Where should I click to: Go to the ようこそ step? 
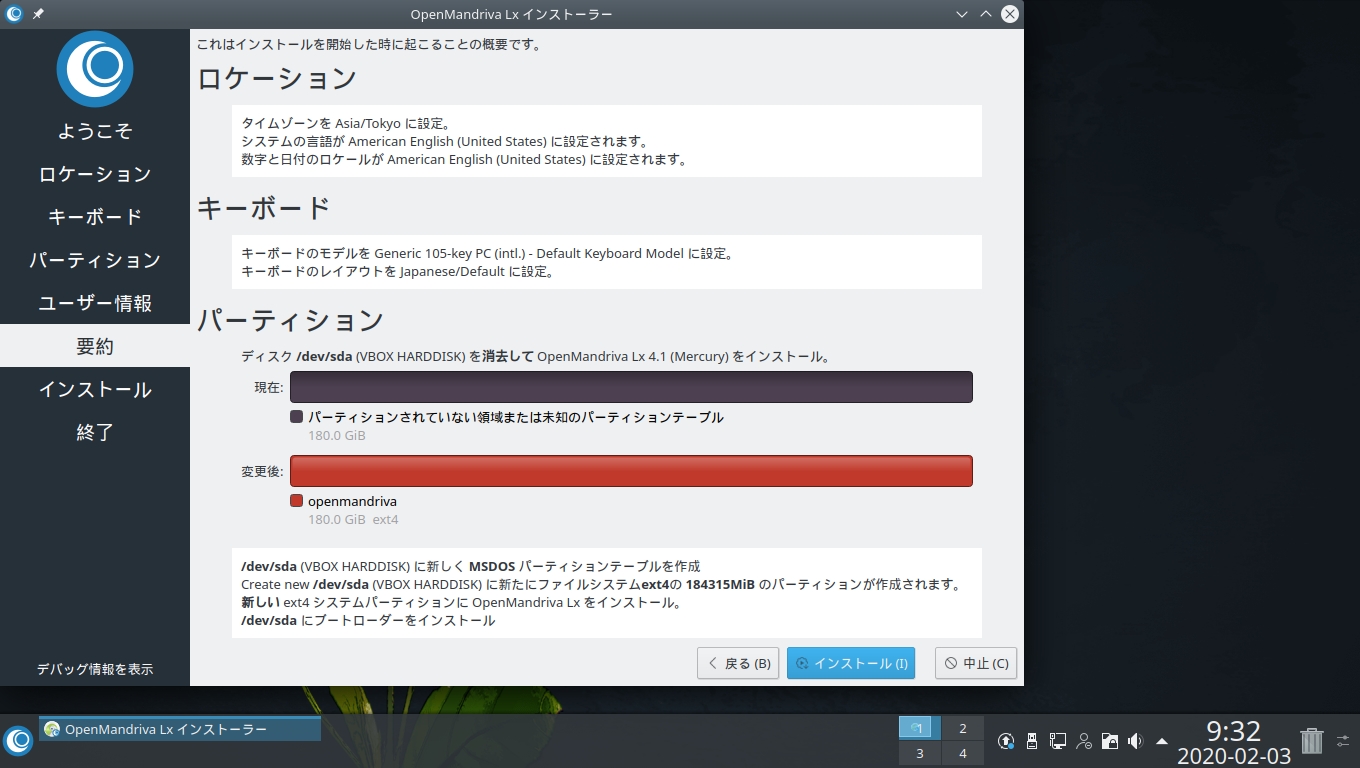[x=95, y=131]
